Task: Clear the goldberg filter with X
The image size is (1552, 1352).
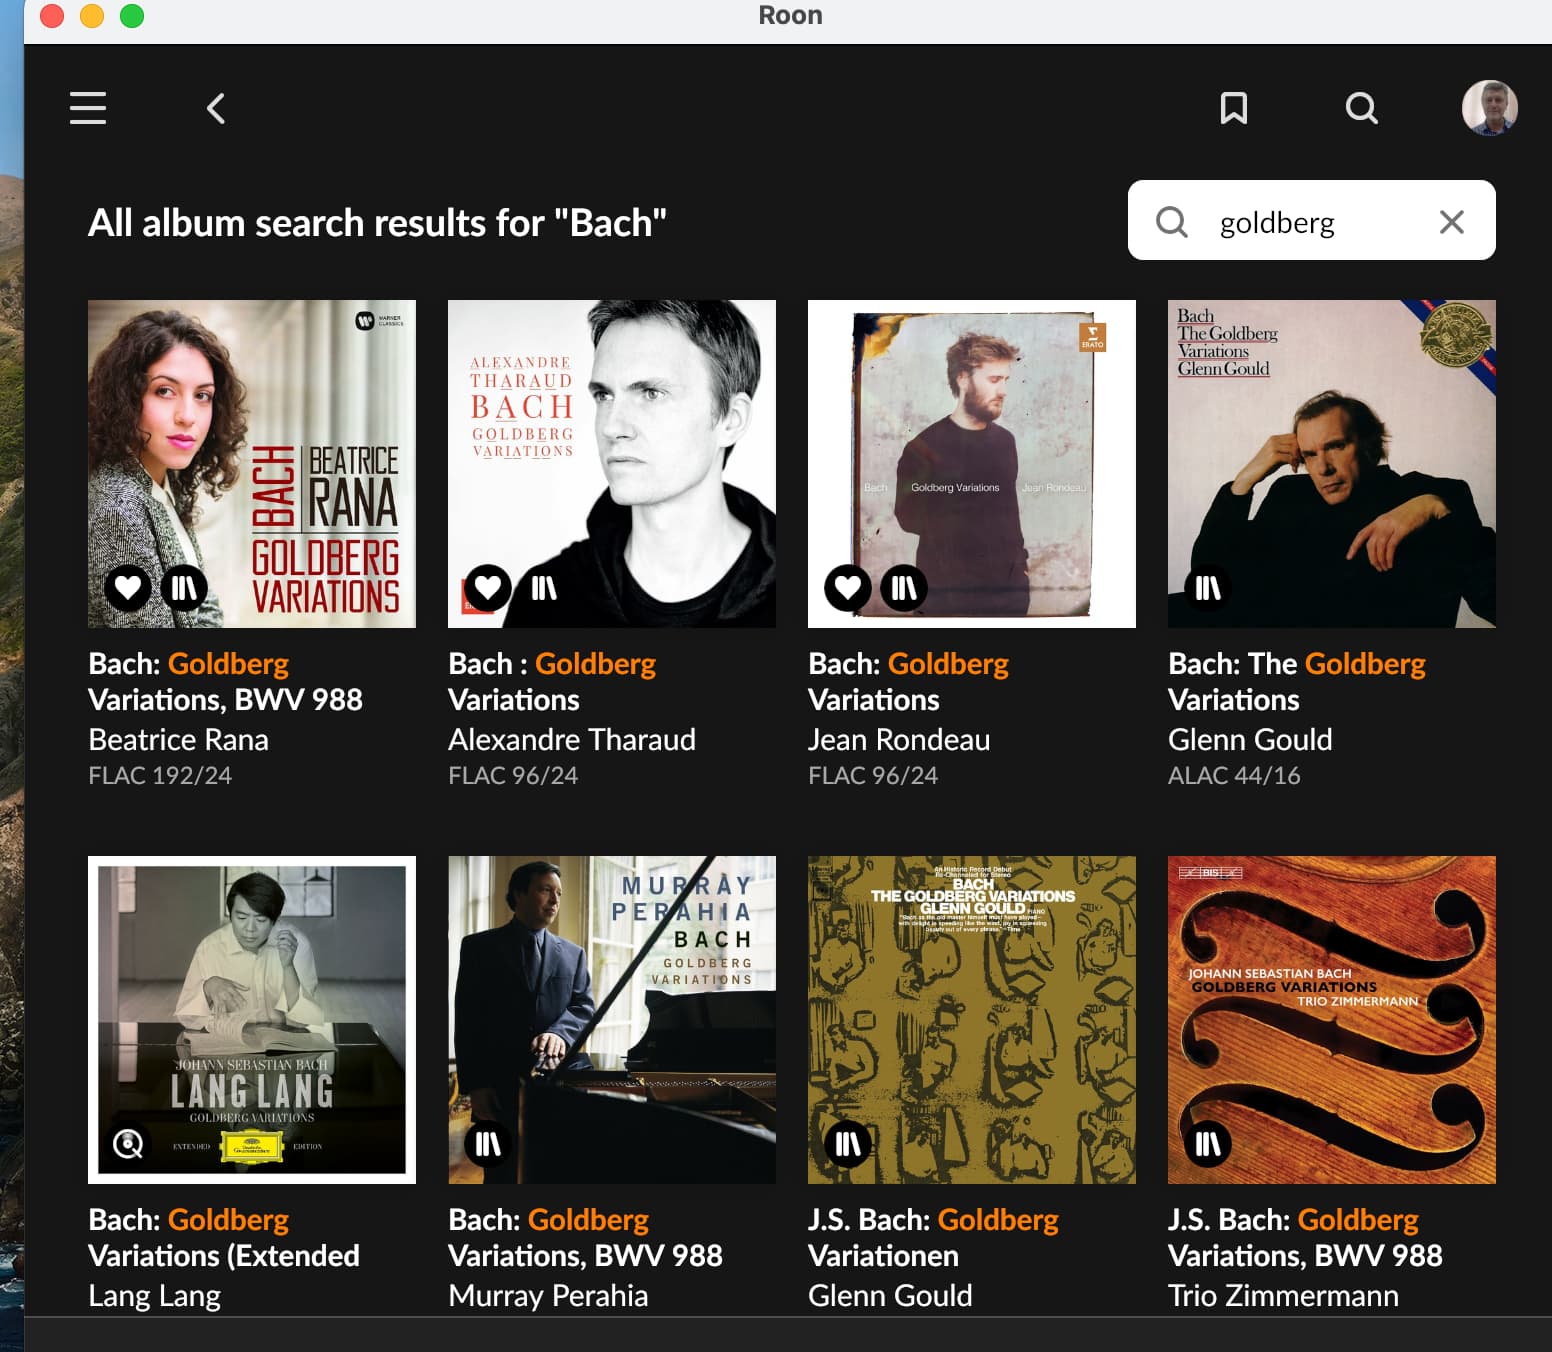Action: [1451, 222]
